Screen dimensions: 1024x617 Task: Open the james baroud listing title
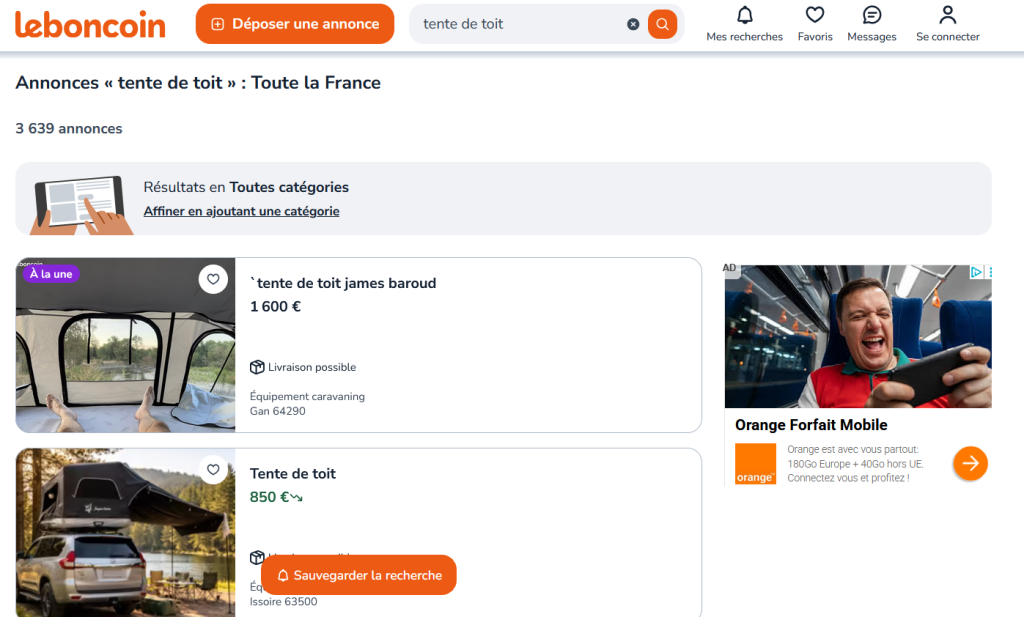point(343,283)
